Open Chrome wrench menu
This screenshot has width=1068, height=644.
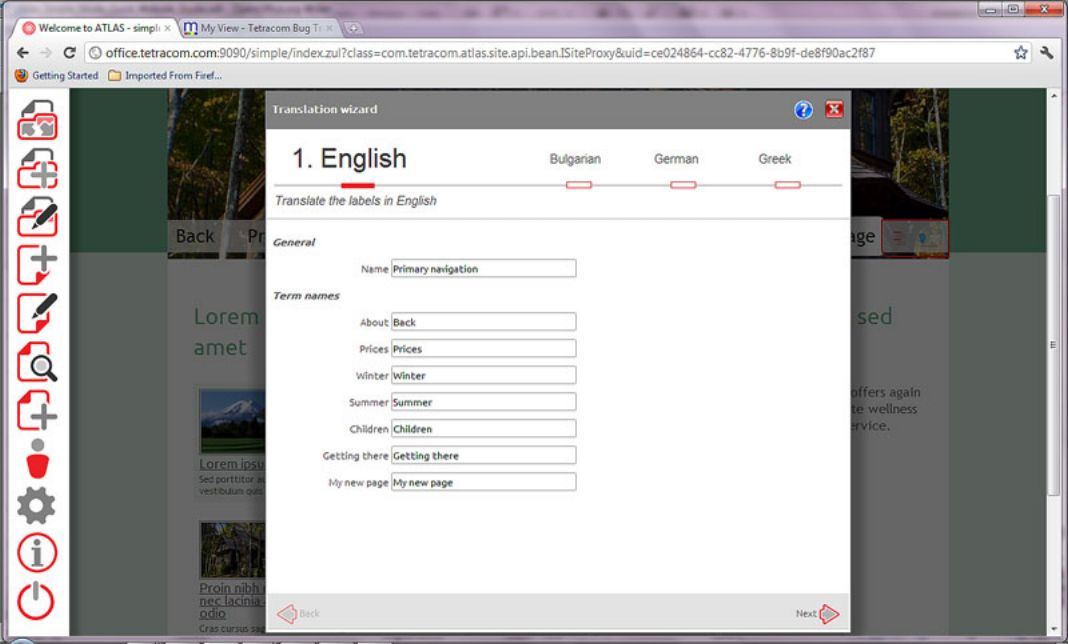pos(1046,53)
